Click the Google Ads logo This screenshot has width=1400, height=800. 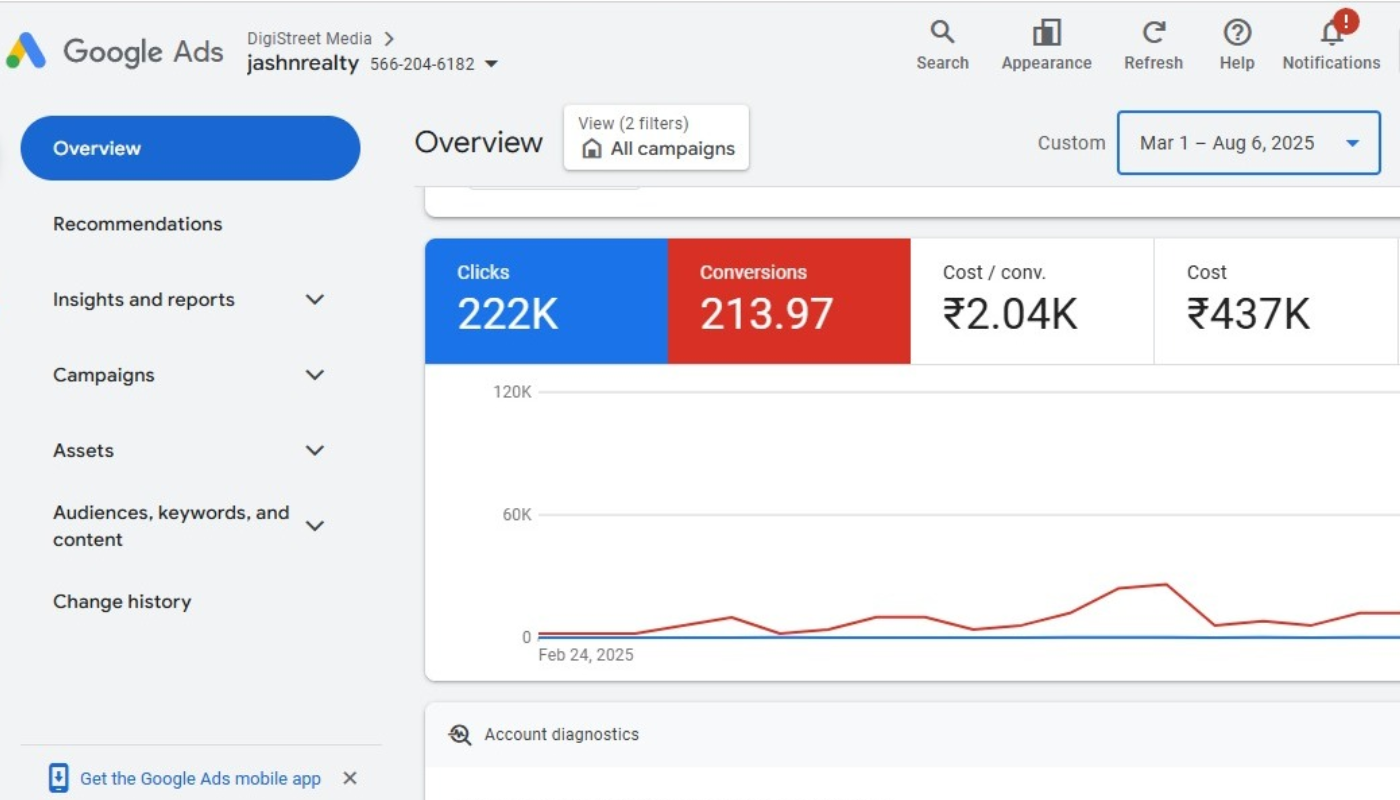(x=26, y=51)
